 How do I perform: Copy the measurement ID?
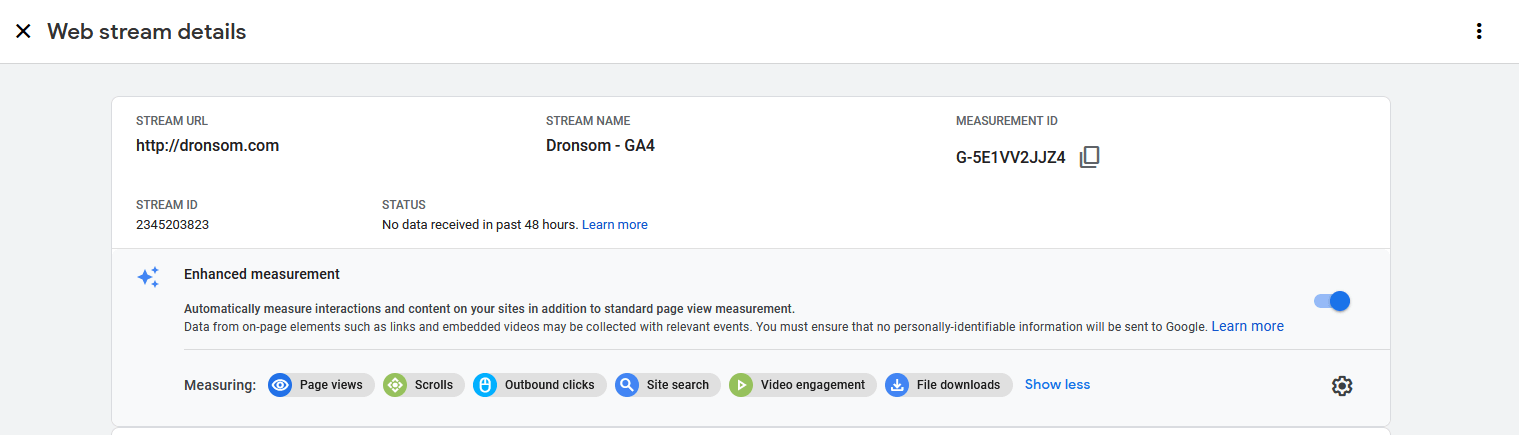click(1090, 157)
